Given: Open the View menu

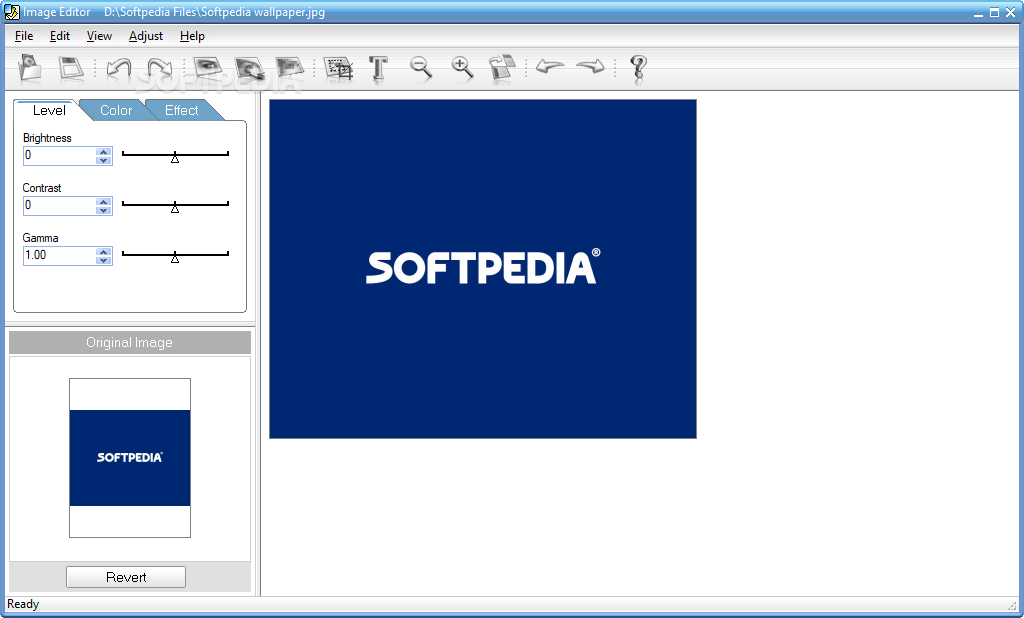Looking at the screenshot, I should [x=99, y=36].
